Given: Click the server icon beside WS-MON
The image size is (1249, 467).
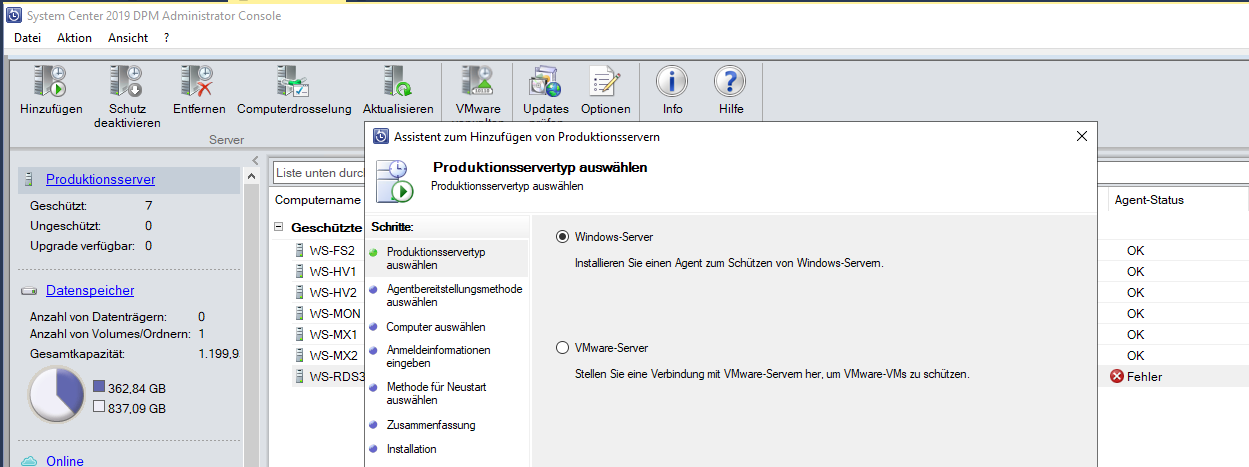Looking at the screenshot, I should [x=299, y=313].
